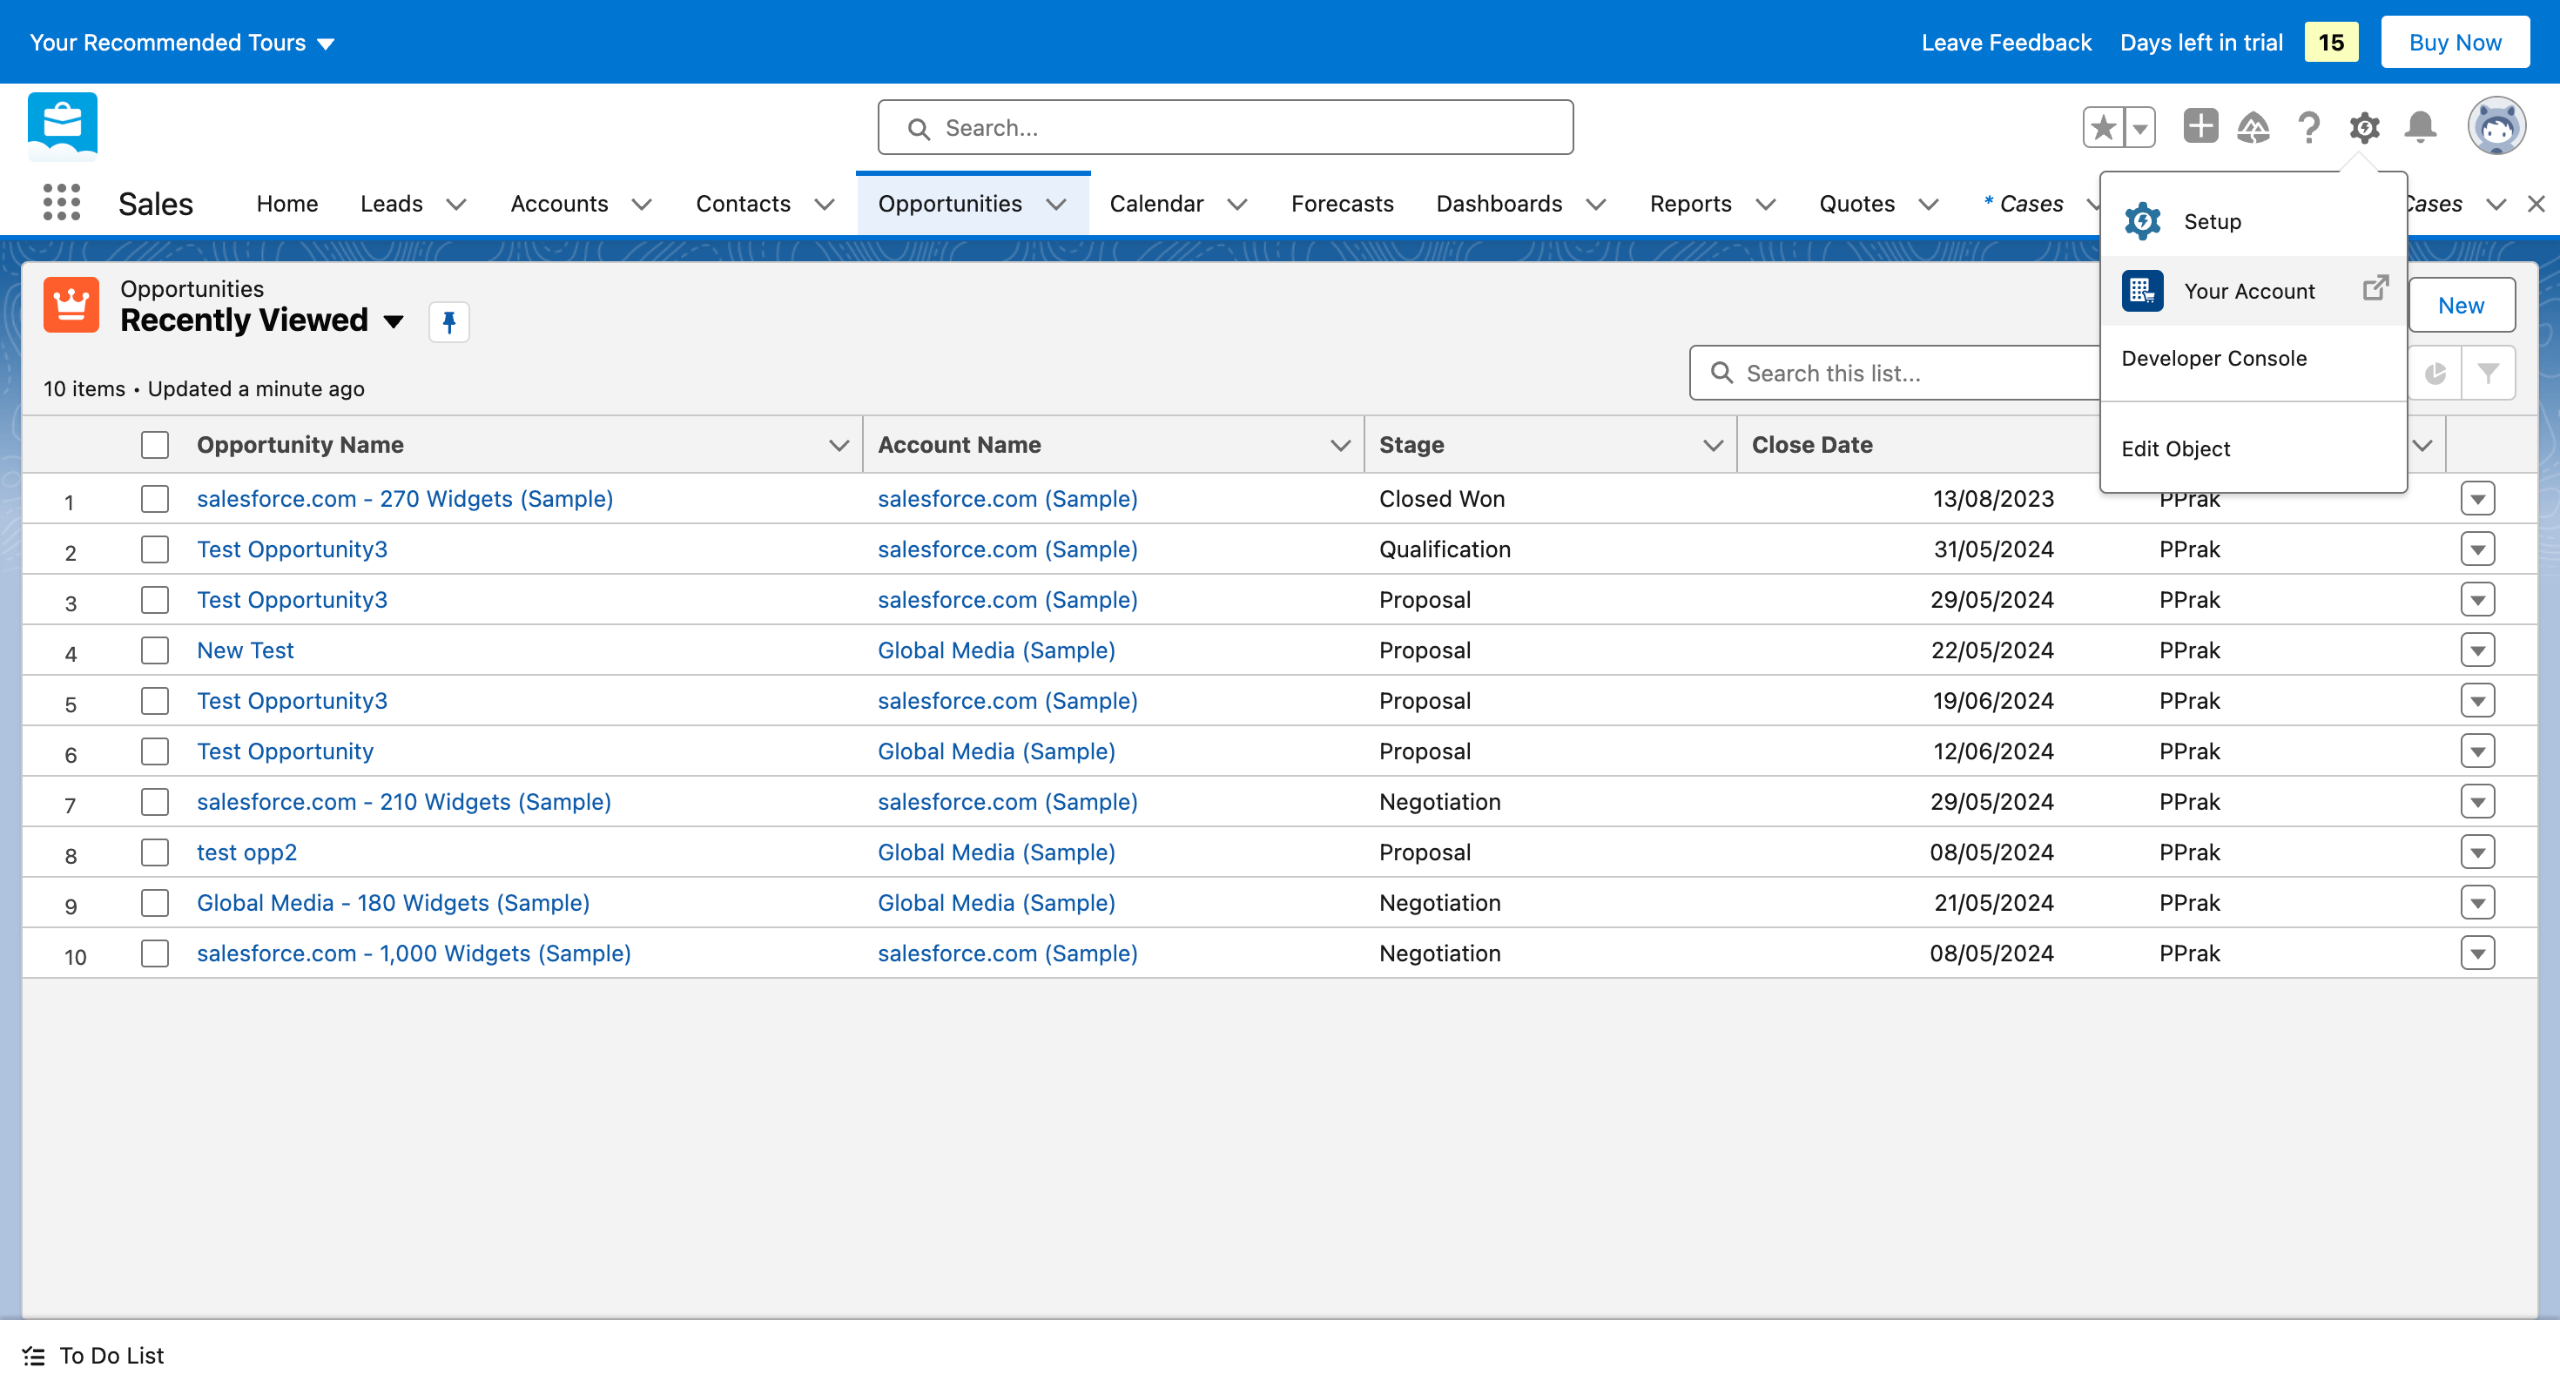The height and width of the screenshot is (1389, 2560).
Task: Click the Search this list field
Action: [1895, 373]
